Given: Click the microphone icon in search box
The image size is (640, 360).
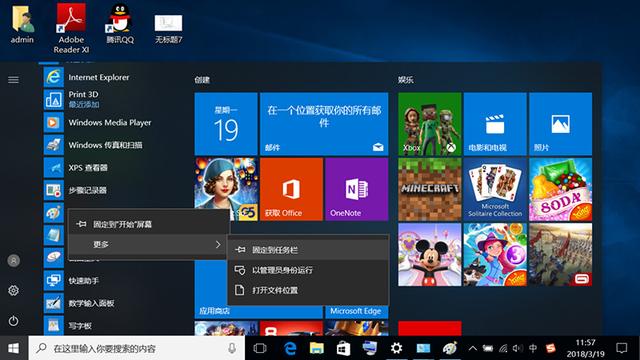Looking at the screenshot, I should click(x=232, y=348).
